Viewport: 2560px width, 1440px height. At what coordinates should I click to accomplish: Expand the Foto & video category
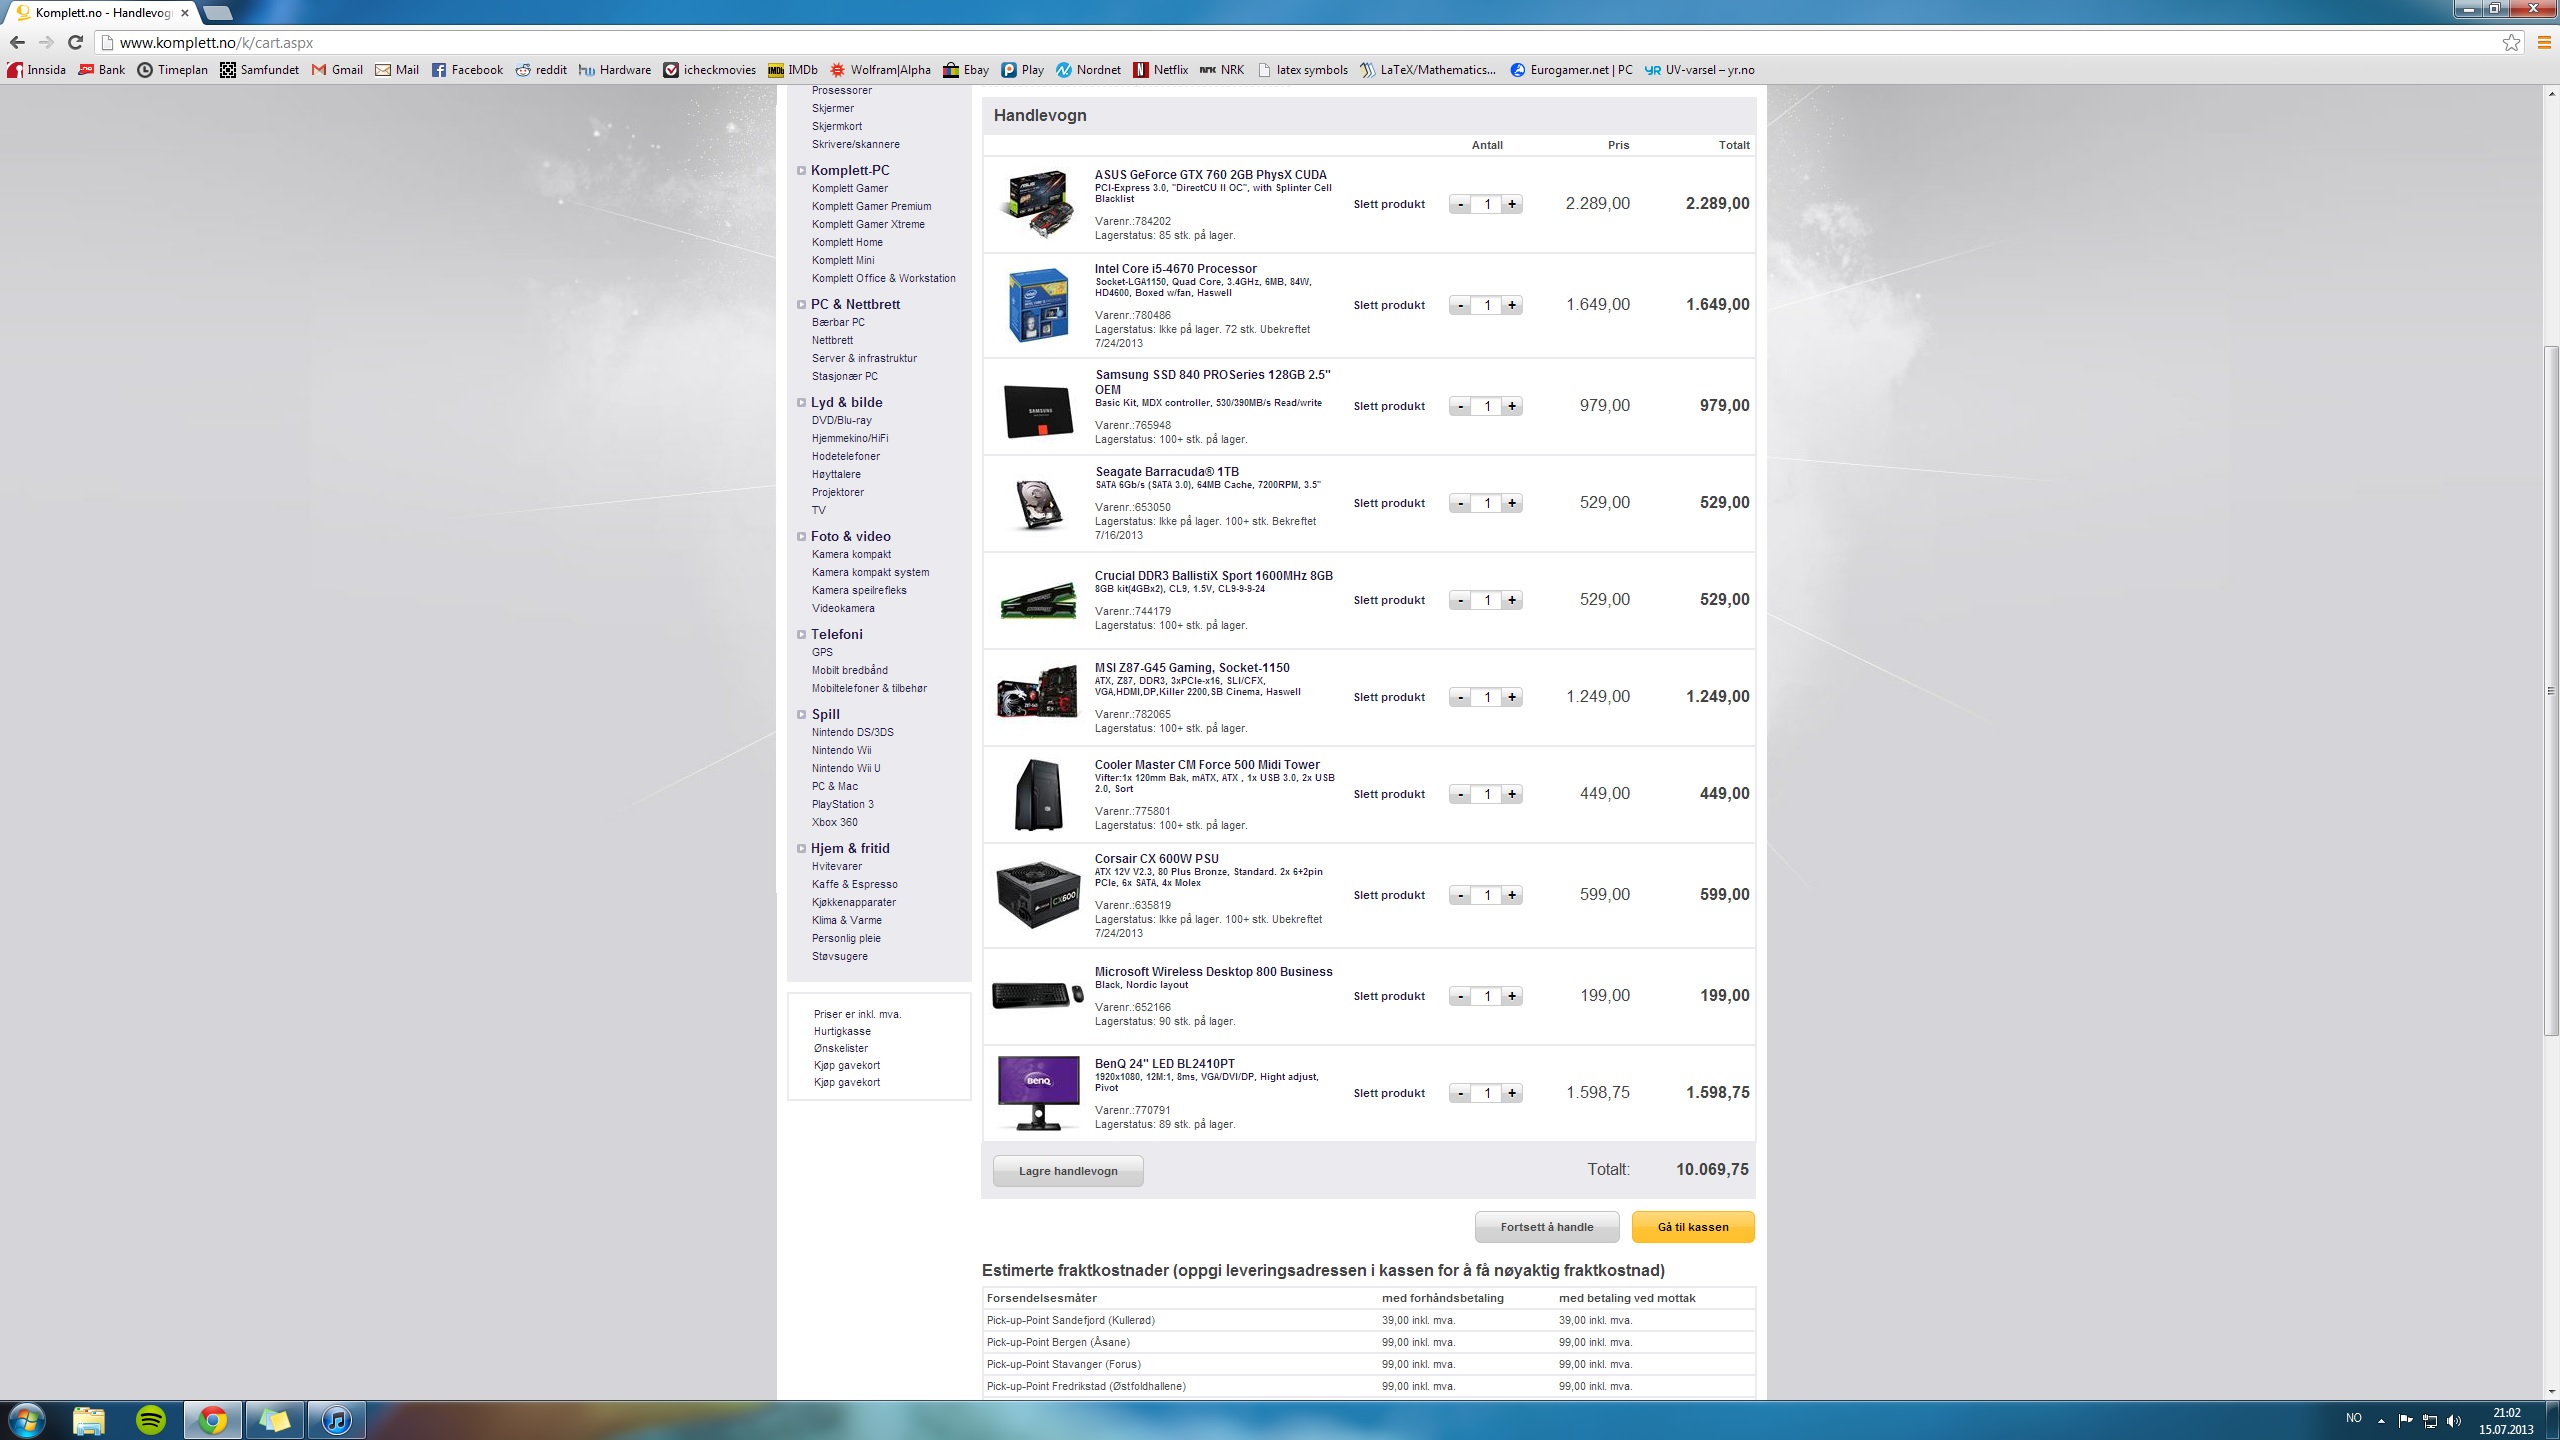point(801,537)
